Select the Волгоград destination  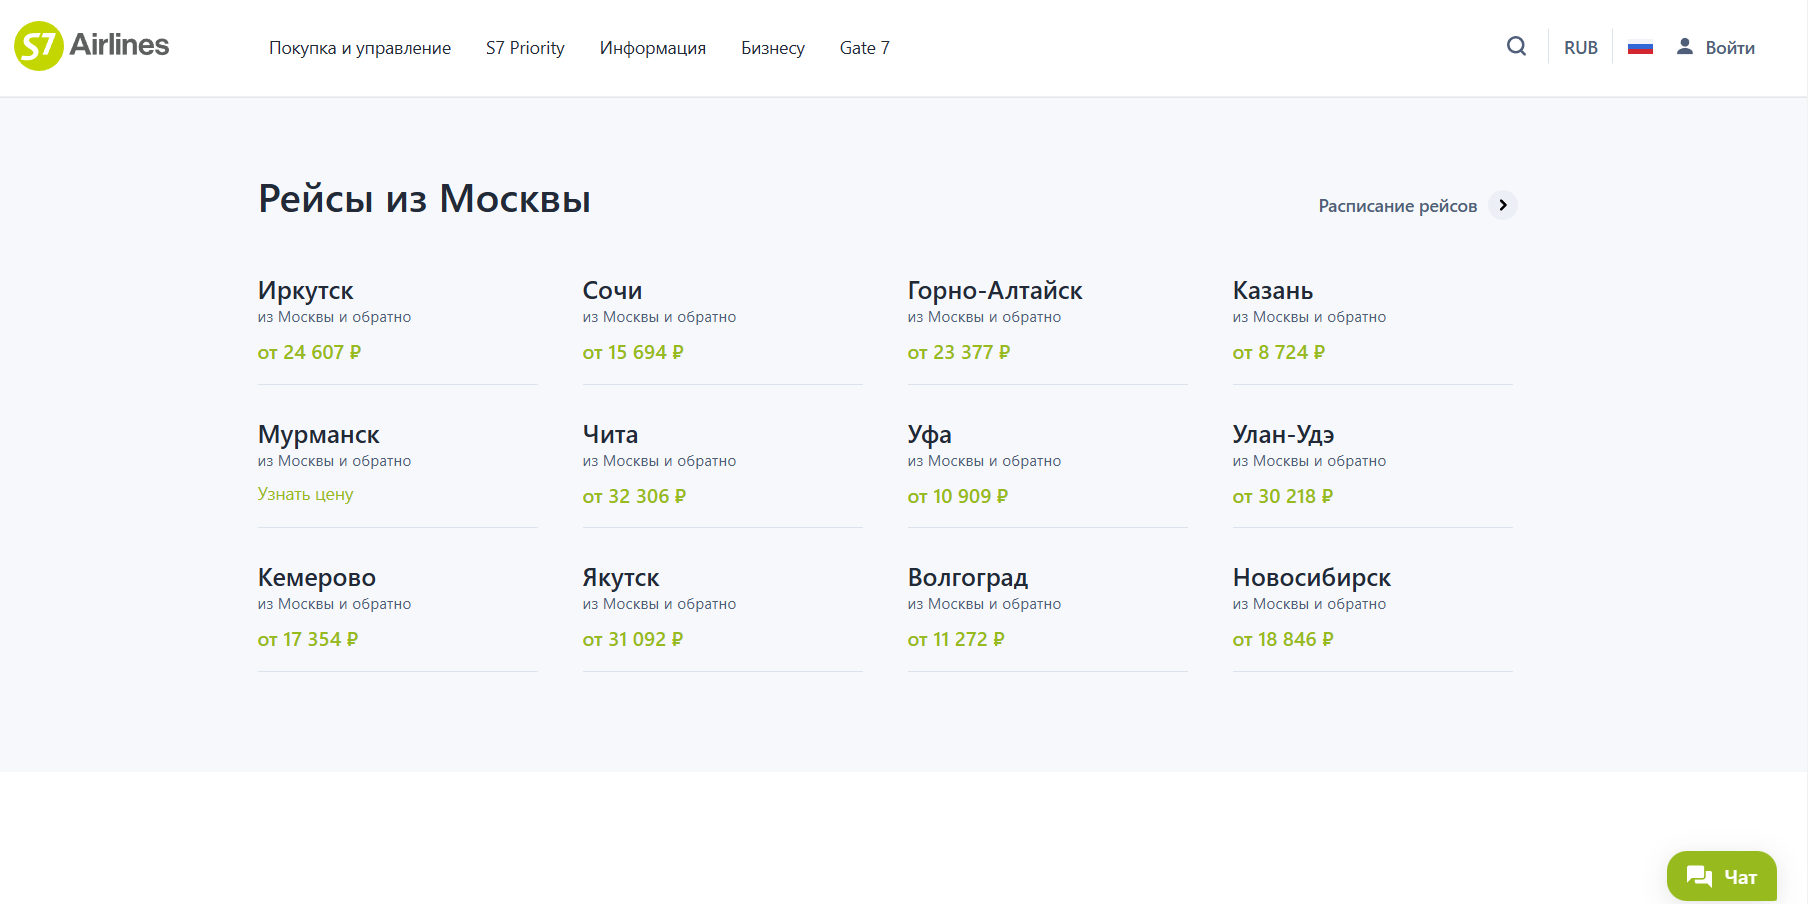point(967,578)
